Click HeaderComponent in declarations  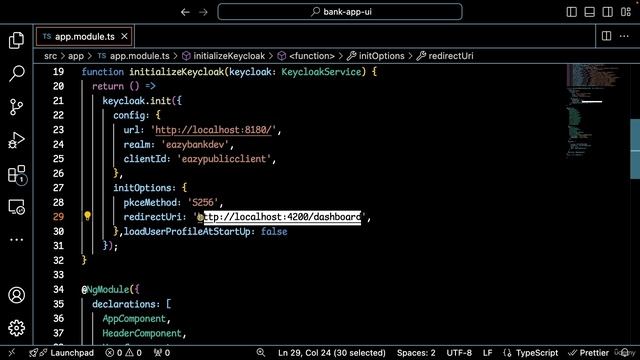coord(142,333)
